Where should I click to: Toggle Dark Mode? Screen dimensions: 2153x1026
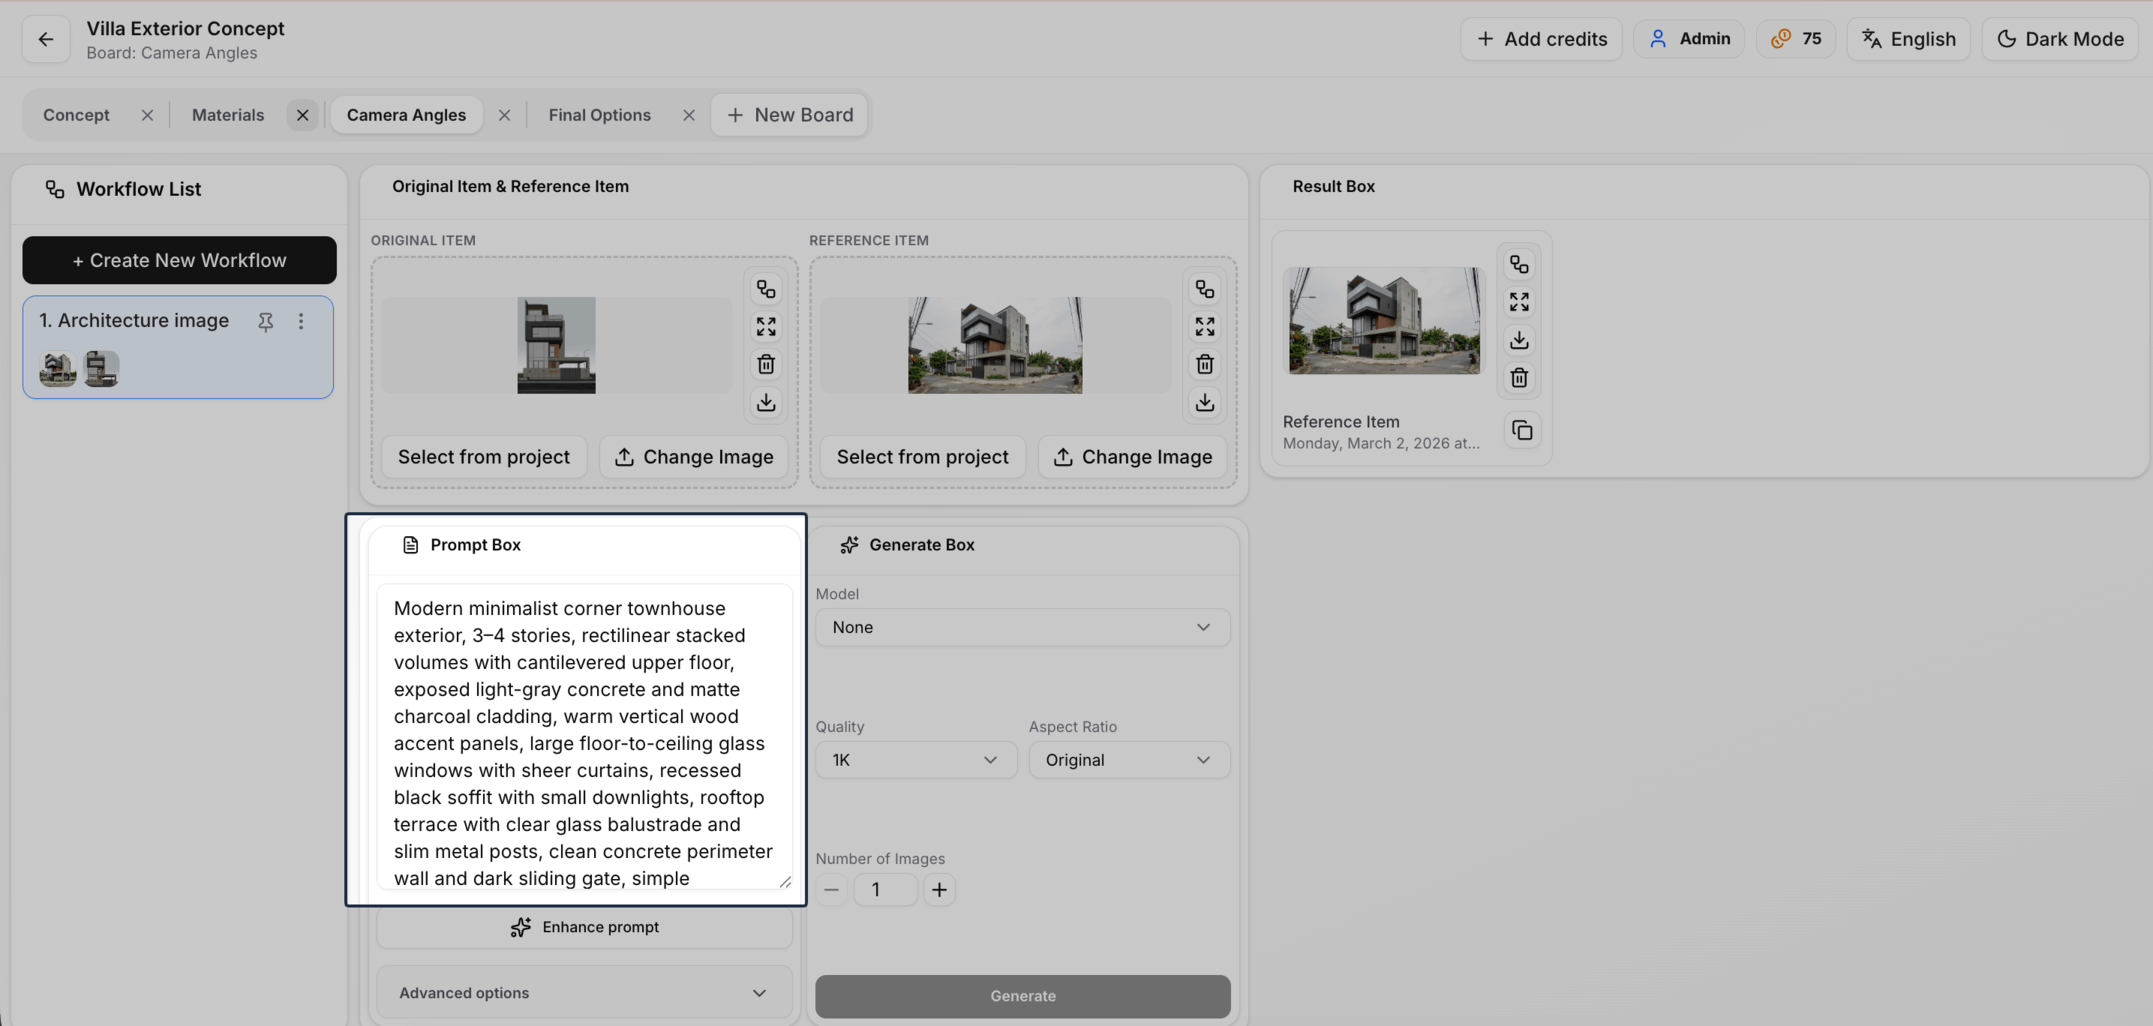tap(2060, 39)
